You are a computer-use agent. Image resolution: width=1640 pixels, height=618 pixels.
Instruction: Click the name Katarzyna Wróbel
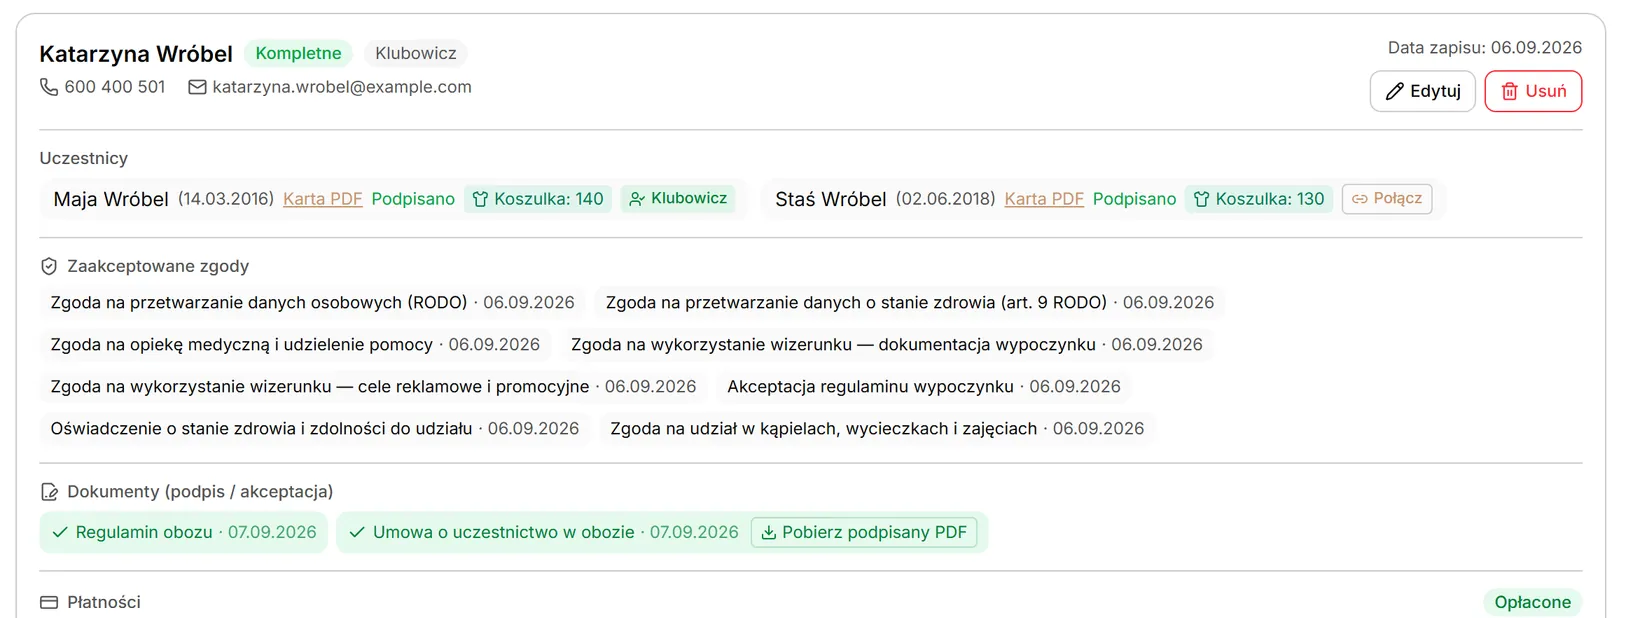pyautogui.click(x=136, y=54)
